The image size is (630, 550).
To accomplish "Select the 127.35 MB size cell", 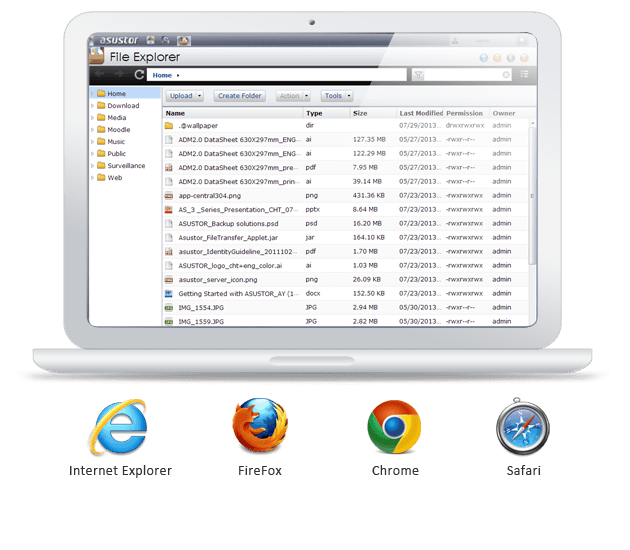I will tap(369, 139).
